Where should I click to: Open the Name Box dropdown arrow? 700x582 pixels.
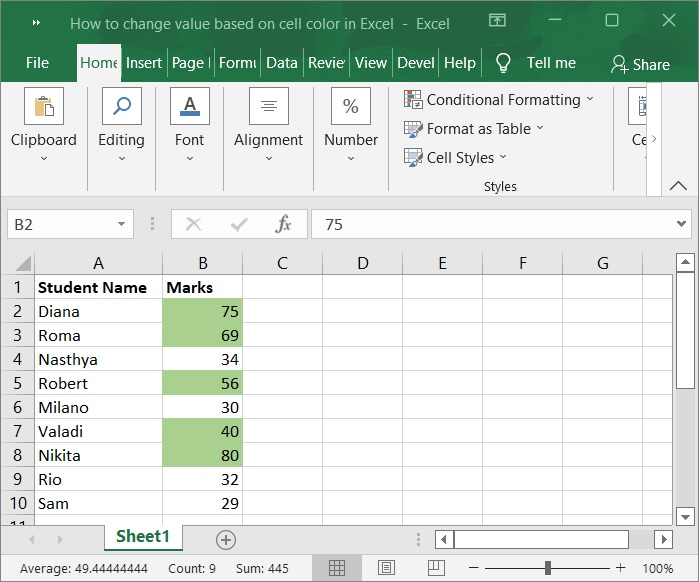click(121, 225)
